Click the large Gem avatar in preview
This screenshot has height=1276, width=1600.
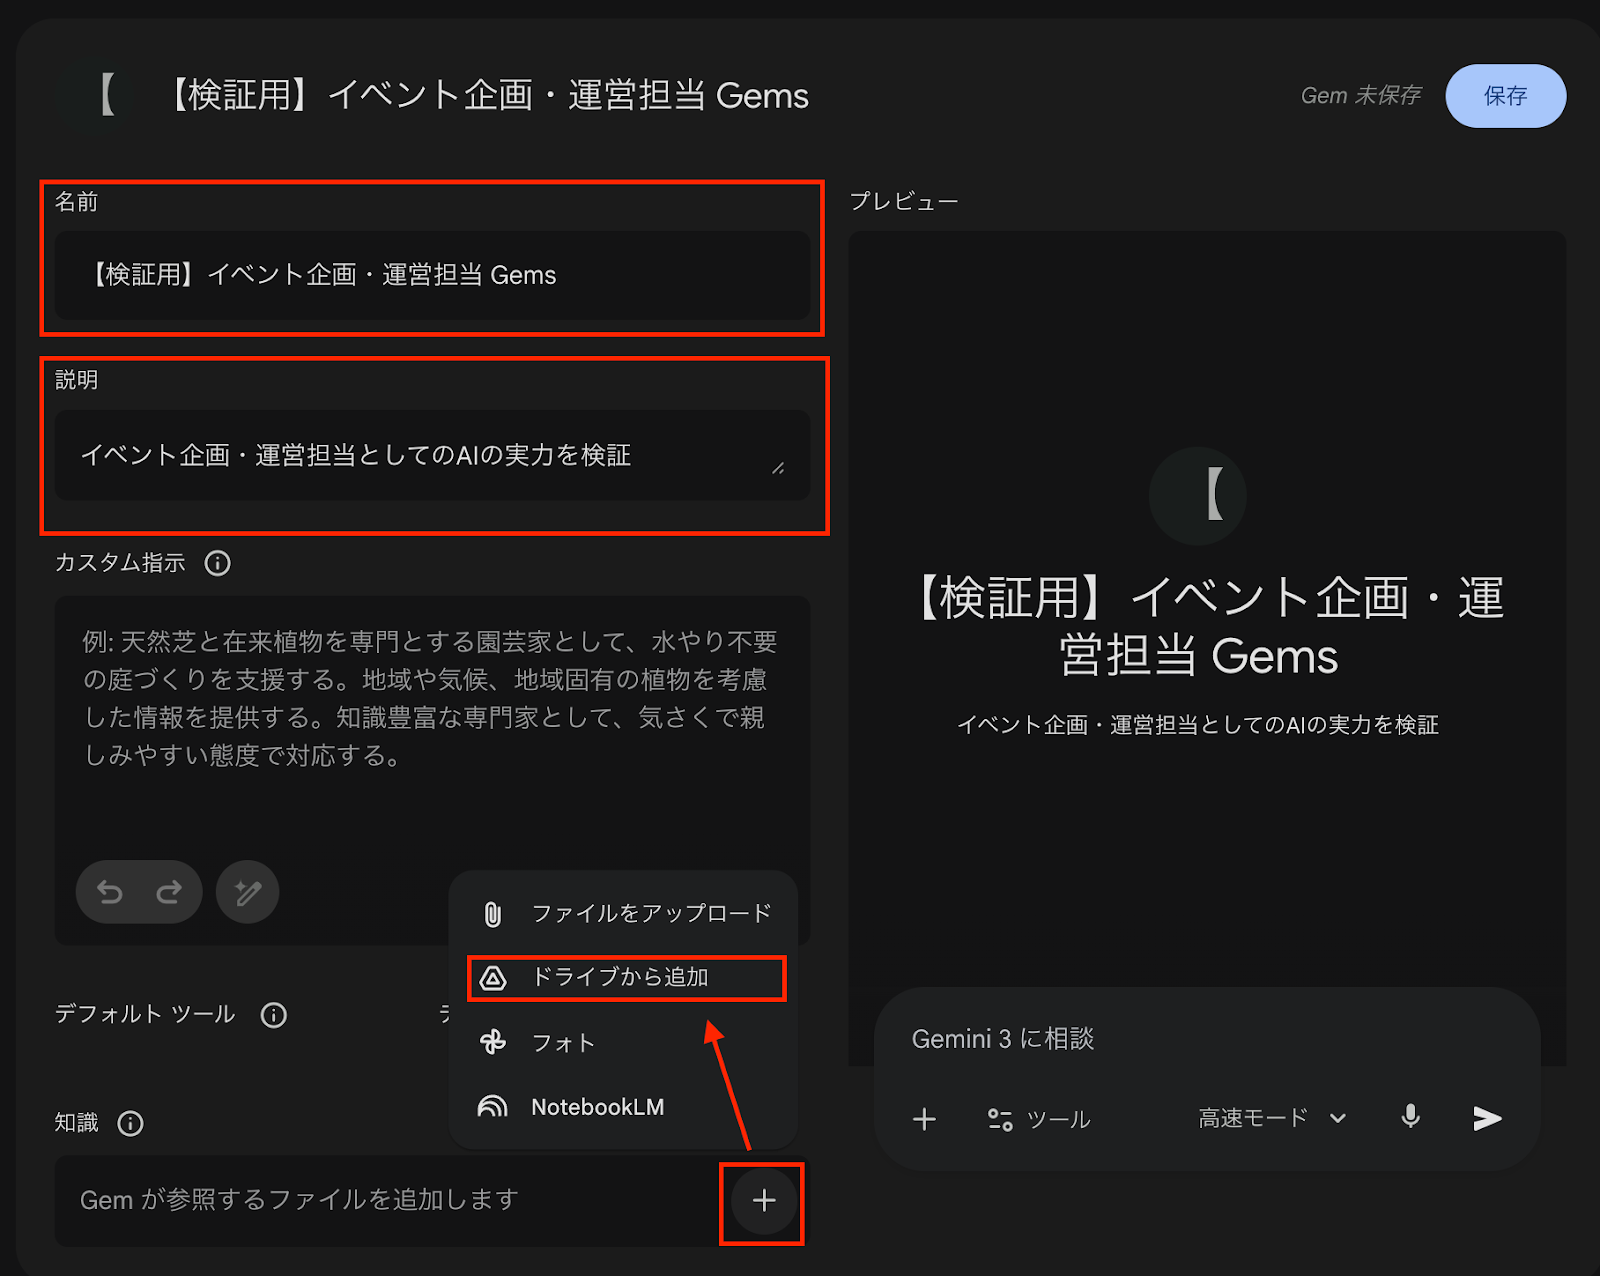1198,495
